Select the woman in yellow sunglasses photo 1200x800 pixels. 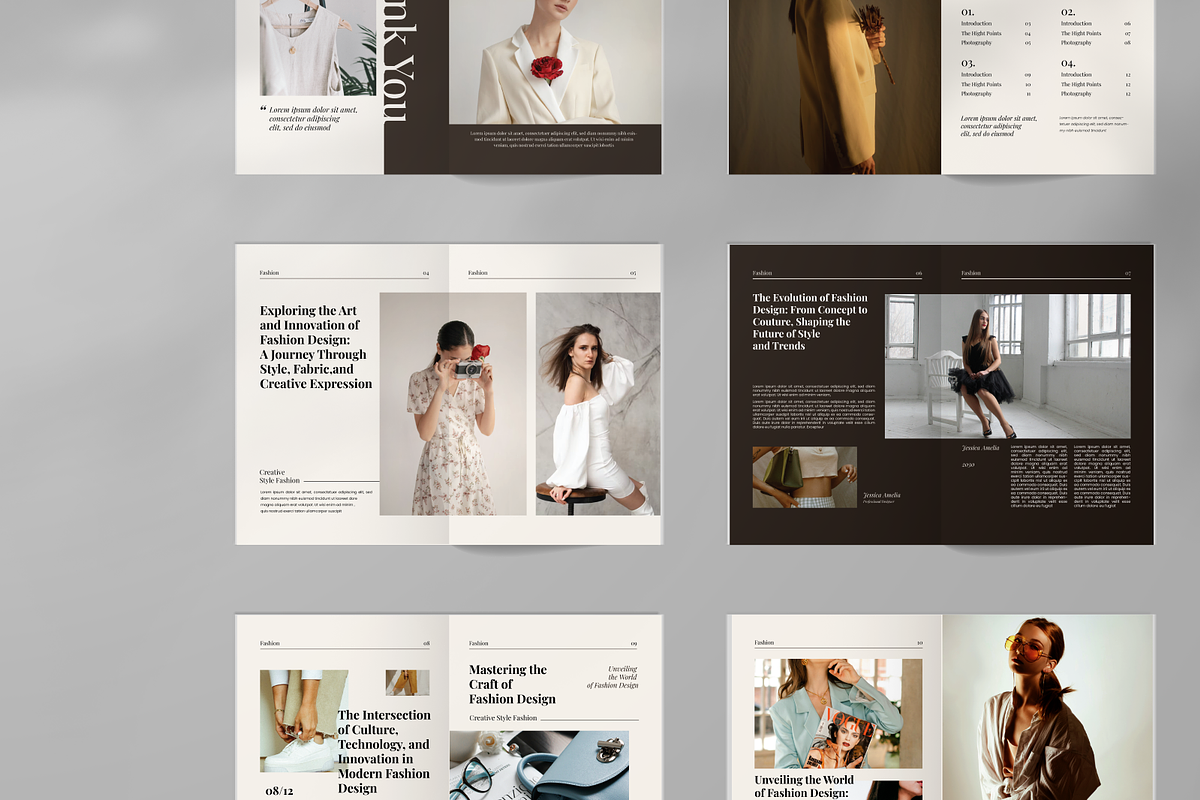click(1048, 707)
